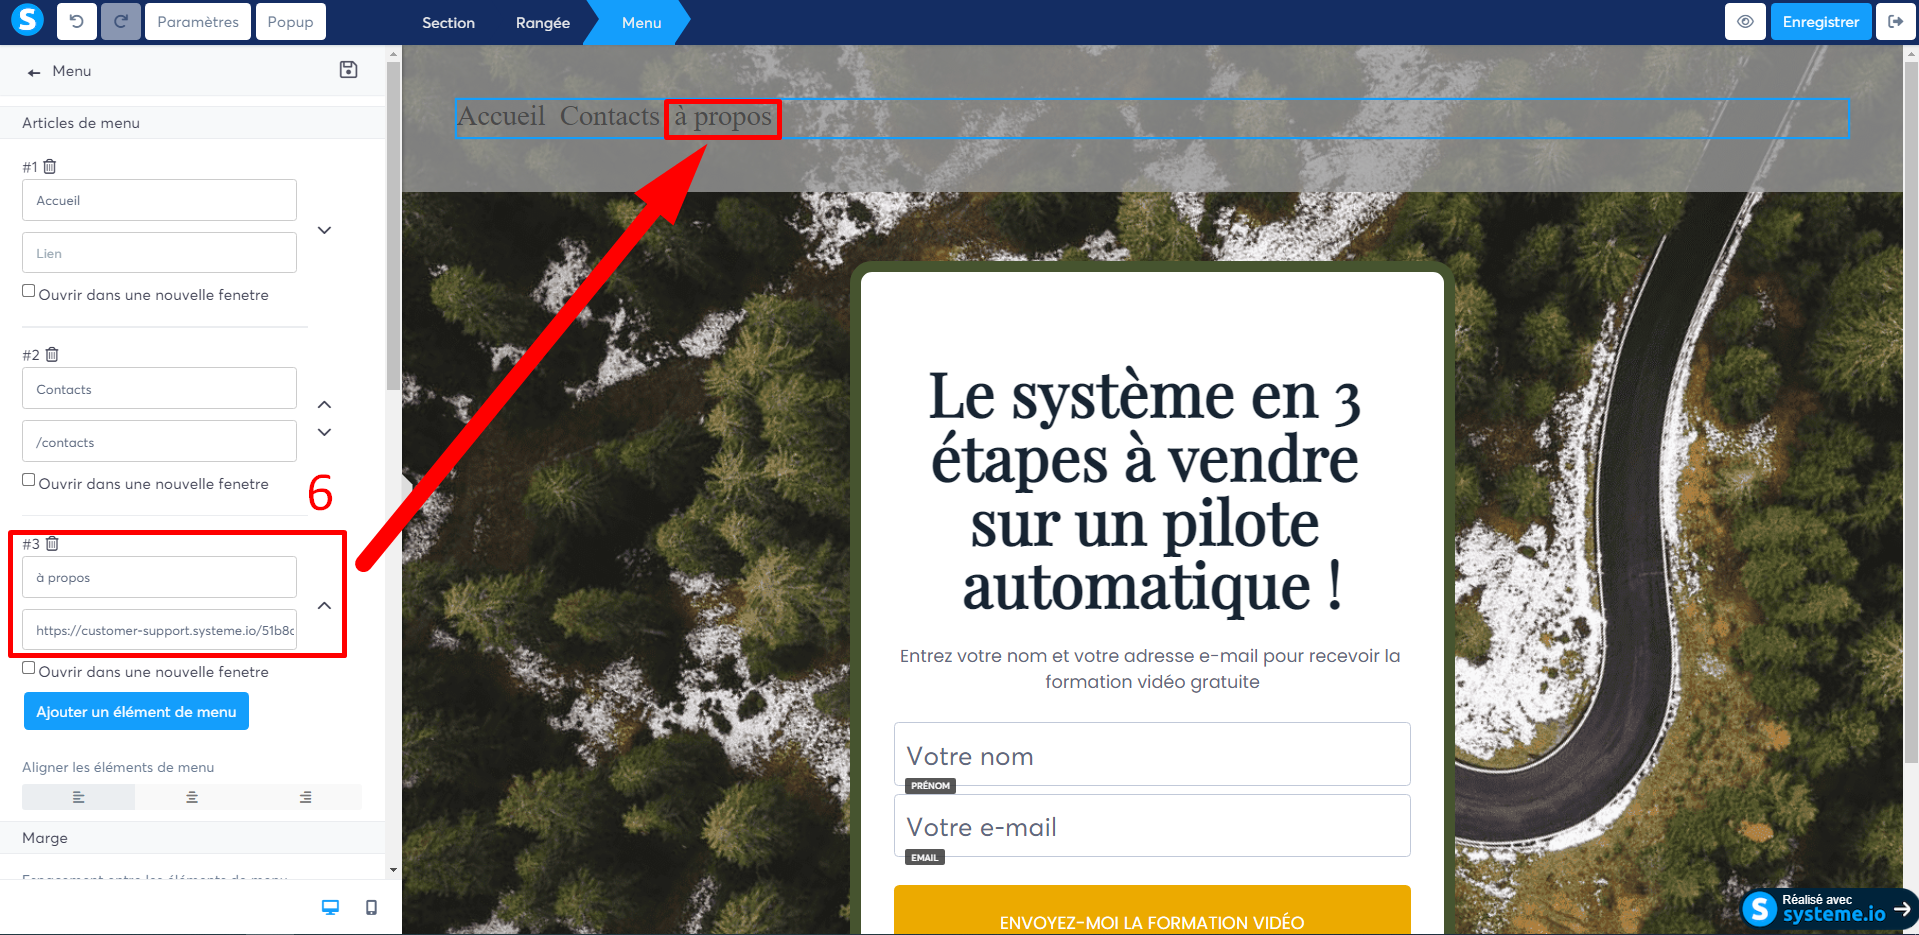Edit the Accueil menu label field
Viewport: 1919px width, 935px height.
[x=159, y=200]
